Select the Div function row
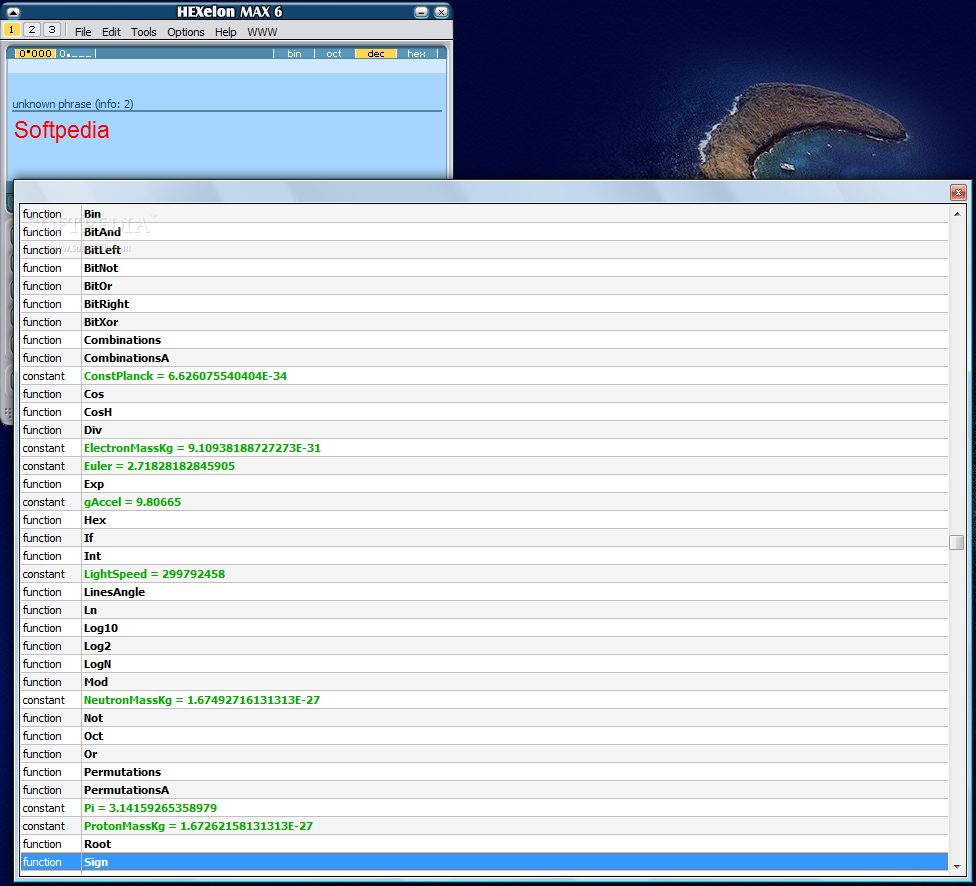Viewport: 976px width, 886px height. 484,430
